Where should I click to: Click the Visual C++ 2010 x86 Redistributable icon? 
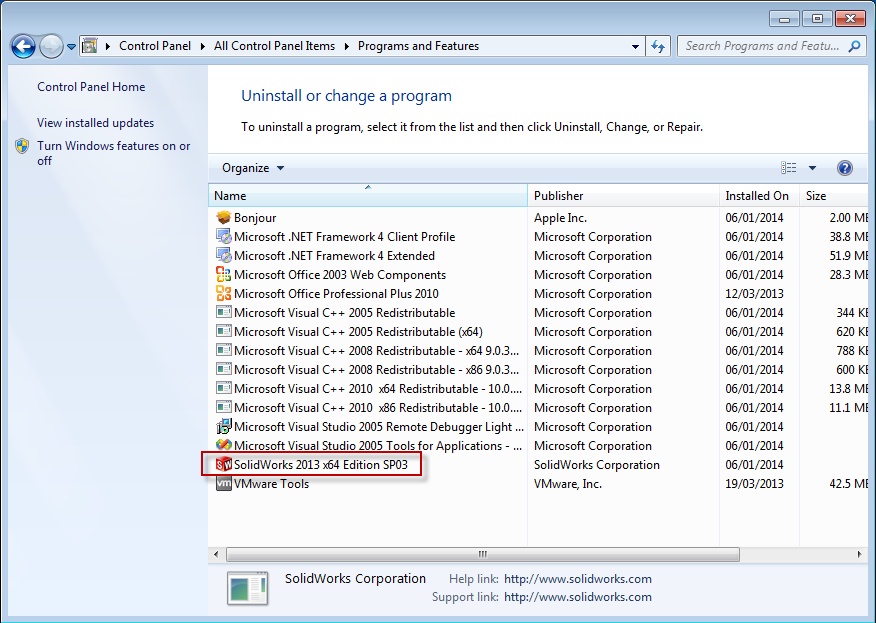[223, 407]
